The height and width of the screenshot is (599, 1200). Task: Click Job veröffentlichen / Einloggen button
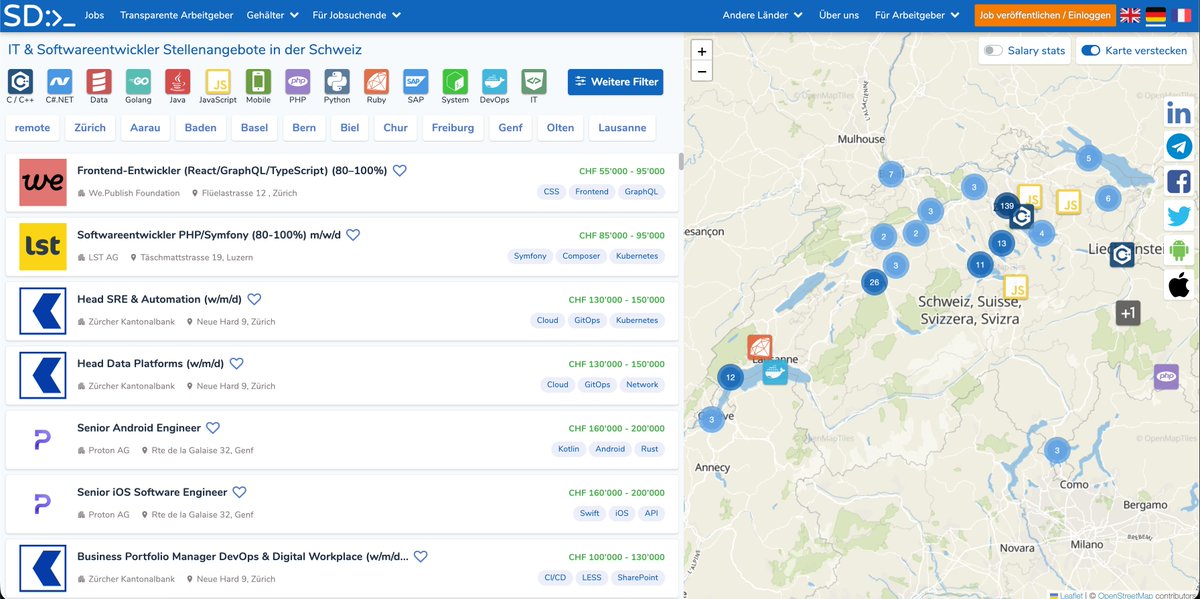pos(1045,15)
